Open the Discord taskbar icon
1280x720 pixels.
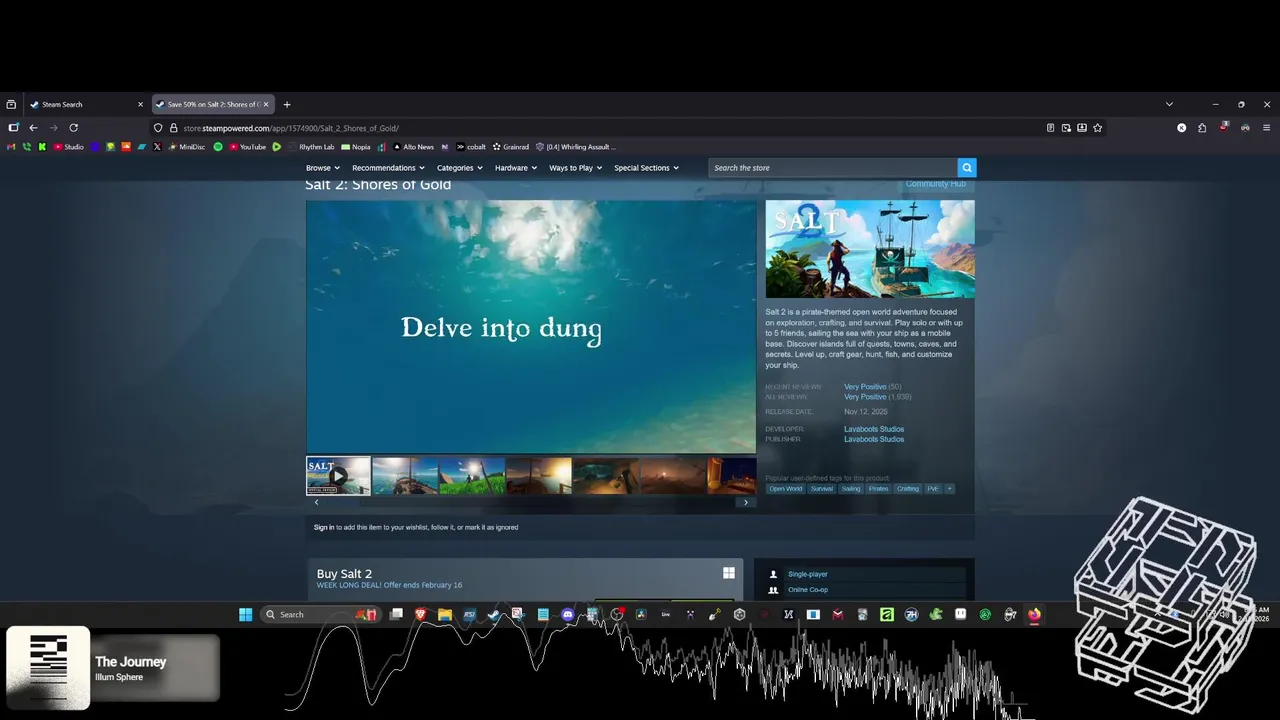coord(568,614)
